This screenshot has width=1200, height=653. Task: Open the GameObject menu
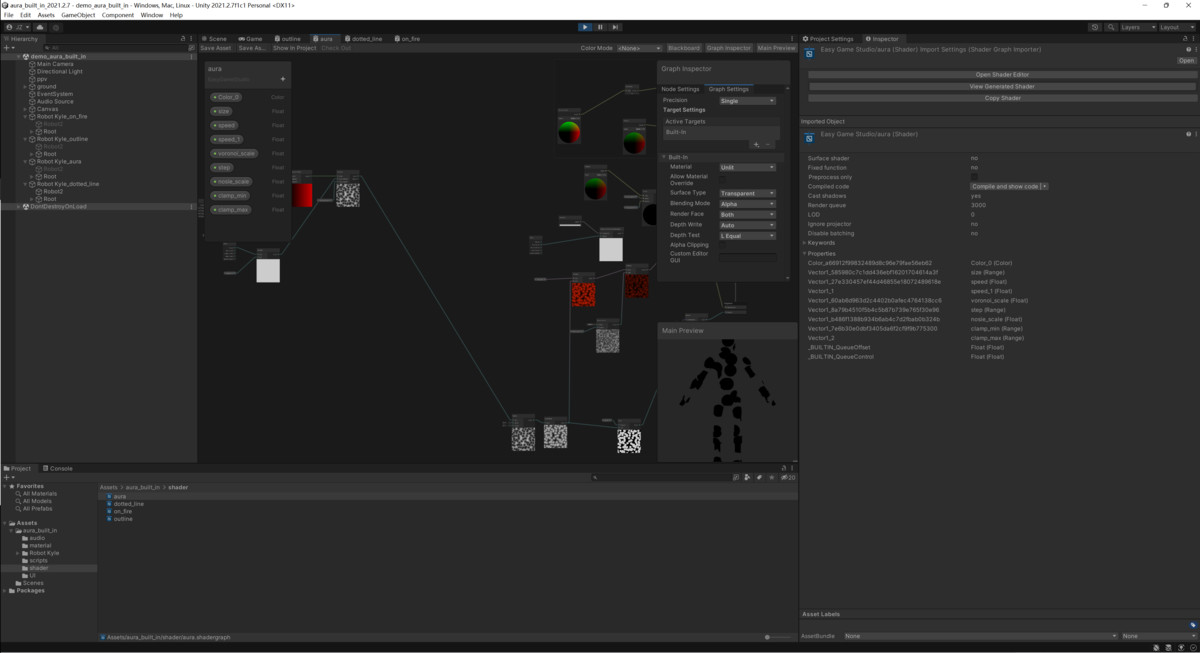coord(77,14)
